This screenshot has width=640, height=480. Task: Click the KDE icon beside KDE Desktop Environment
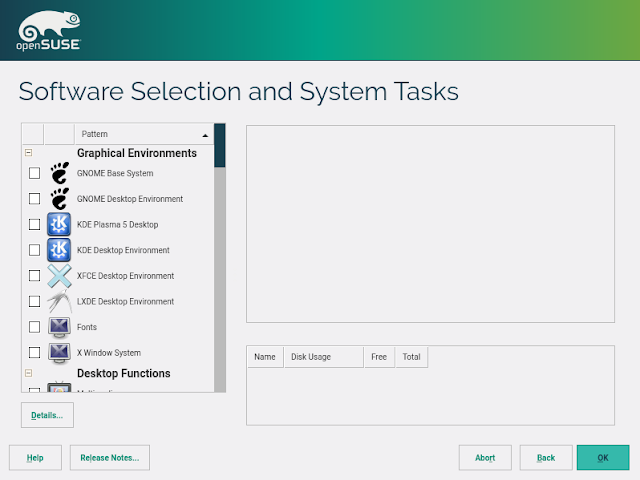coord(59,250)
